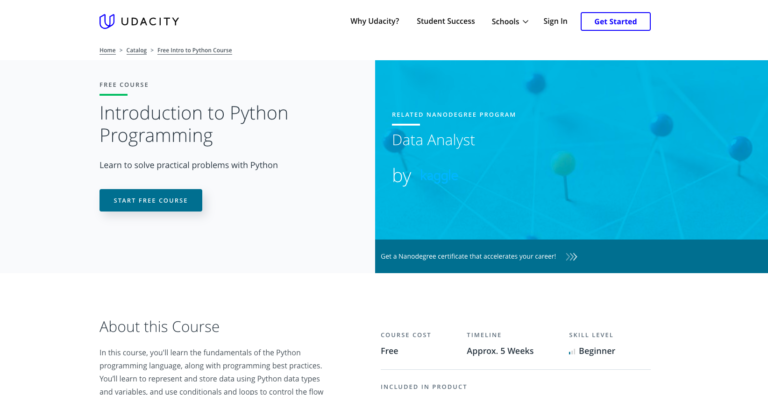Click the About this Course heading
The height and width of the screenshot is (395, 768).
tap(160, 327)
